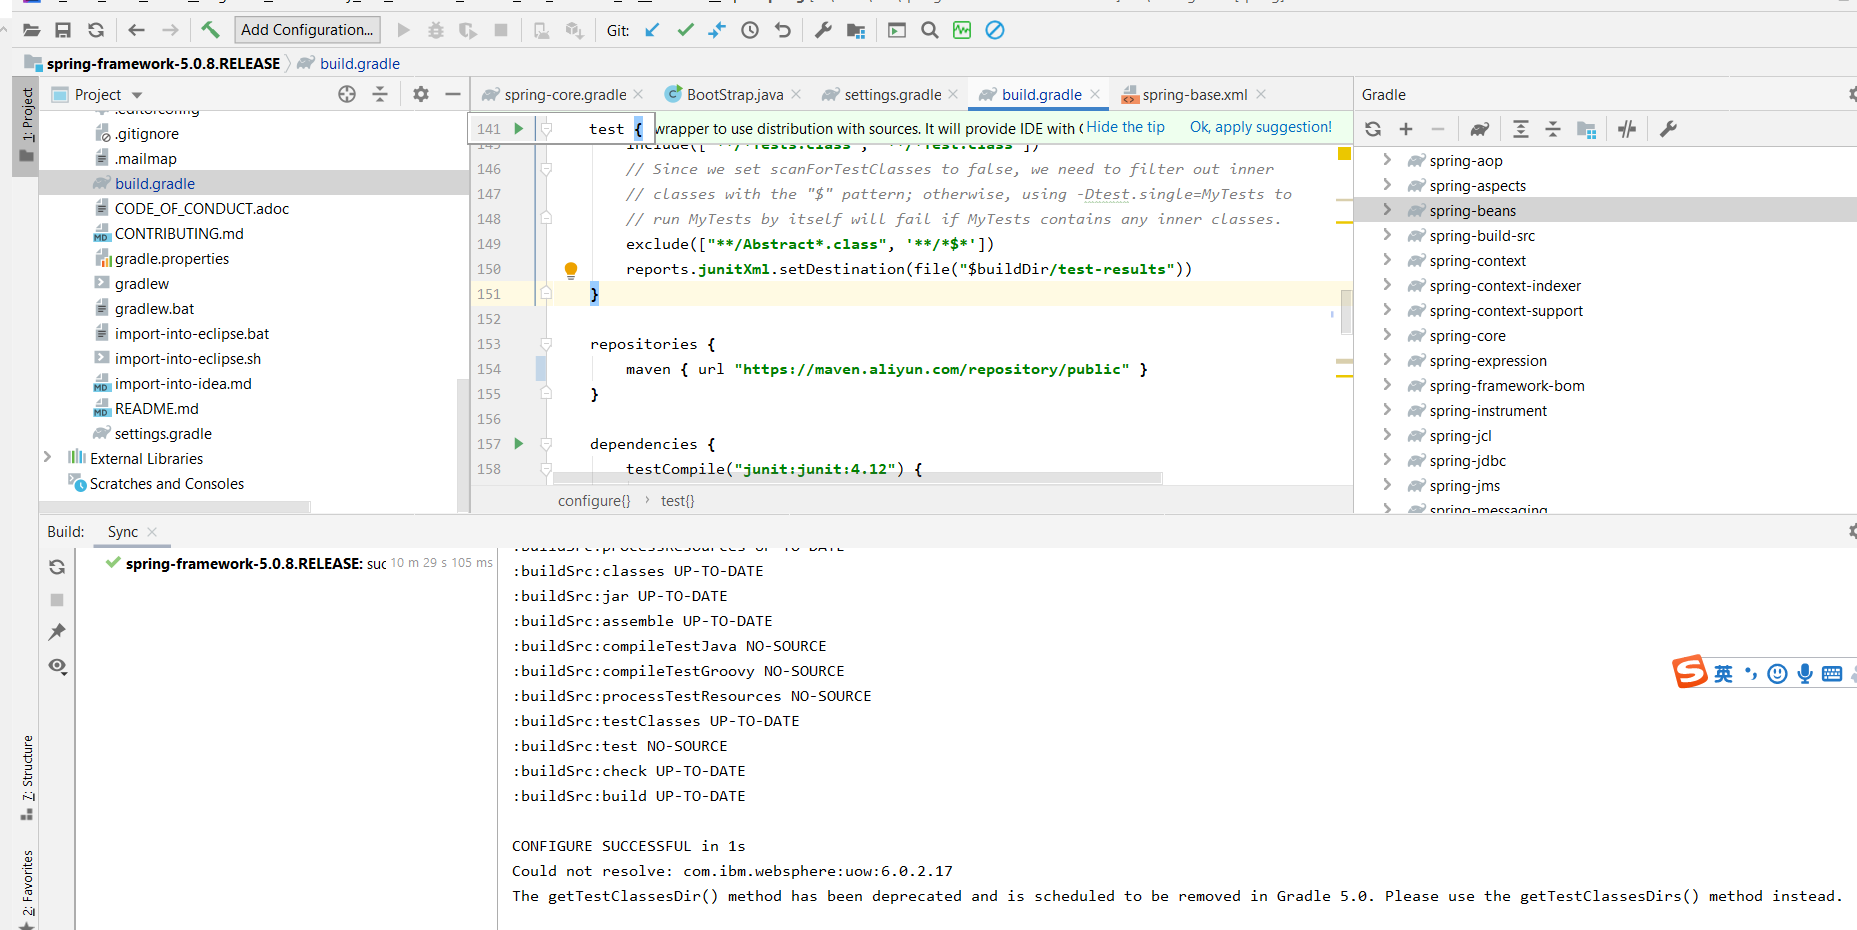
Task: Open Gradle settings wrench icon
Action: (1668, 129)
